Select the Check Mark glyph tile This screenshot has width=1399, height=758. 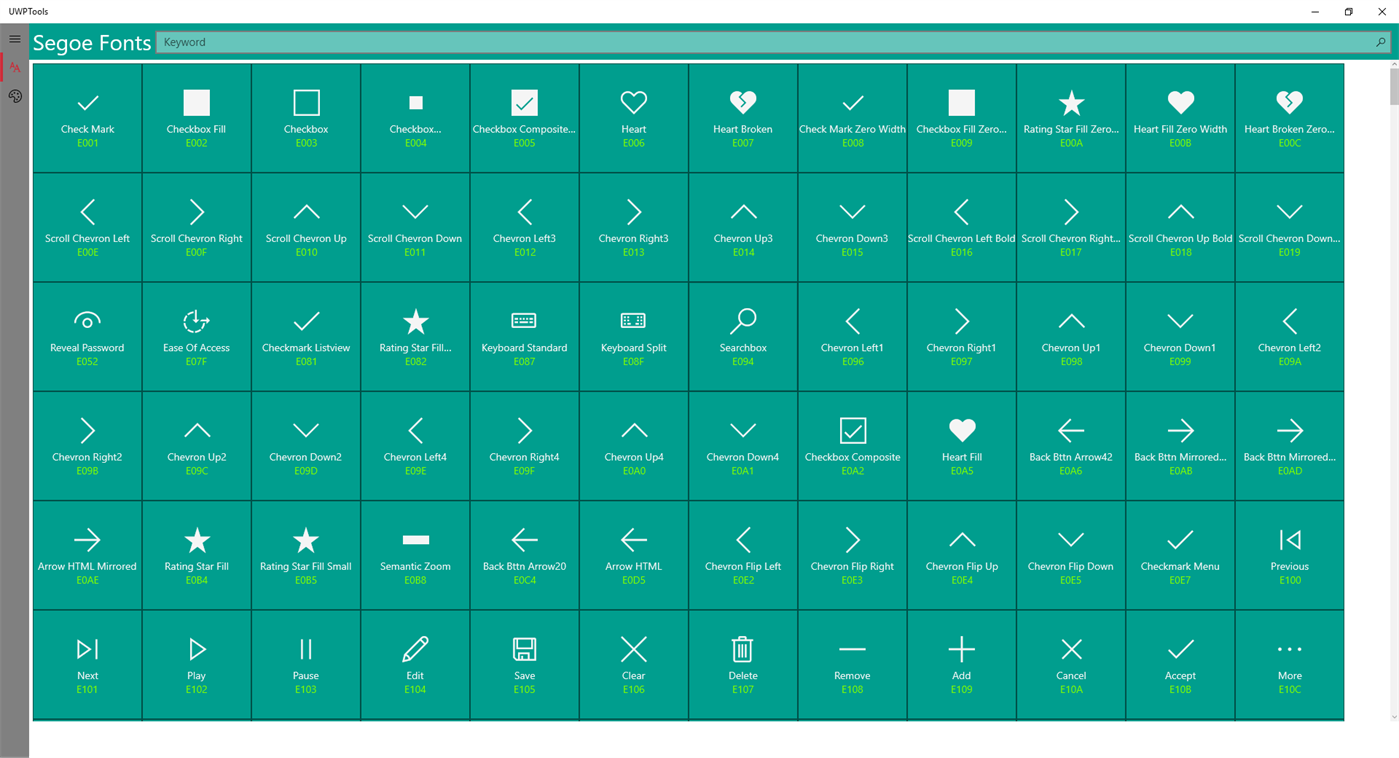(x=87, y=117)
